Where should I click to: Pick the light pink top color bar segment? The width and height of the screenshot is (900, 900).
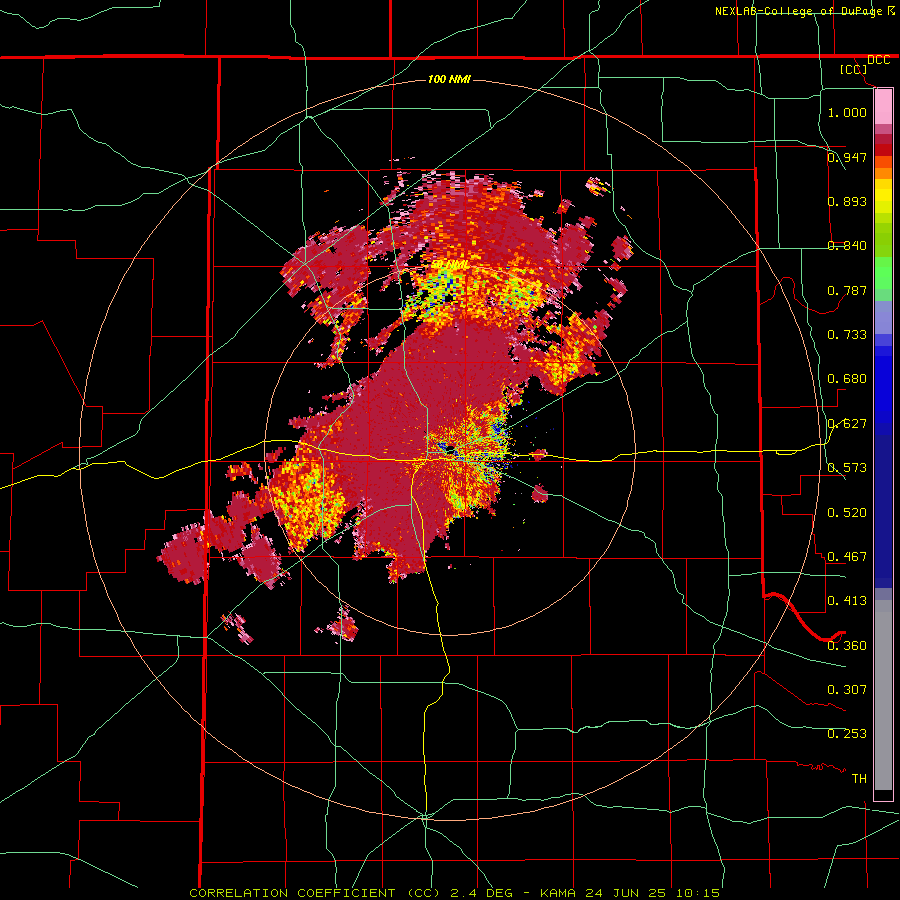tap(883, 107)
